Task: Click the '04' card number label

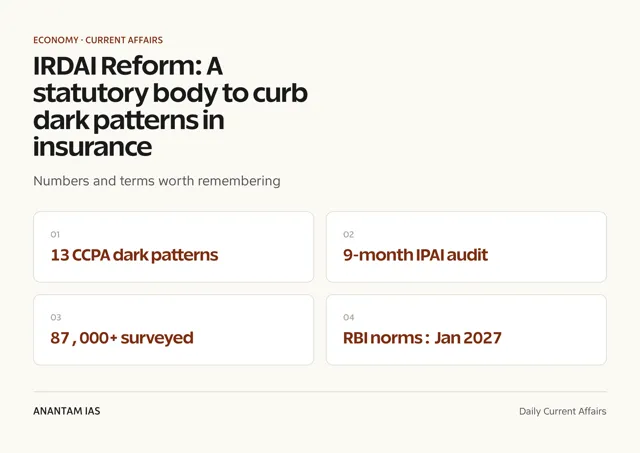Action: pyautogui.click(x=349, y=318)
